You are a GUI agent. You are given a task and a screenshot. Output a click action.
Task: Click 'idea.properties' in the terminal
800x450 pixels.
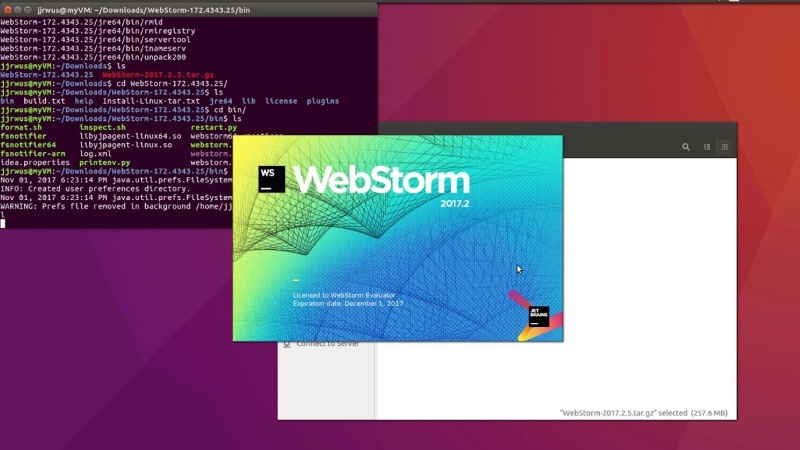35,162
